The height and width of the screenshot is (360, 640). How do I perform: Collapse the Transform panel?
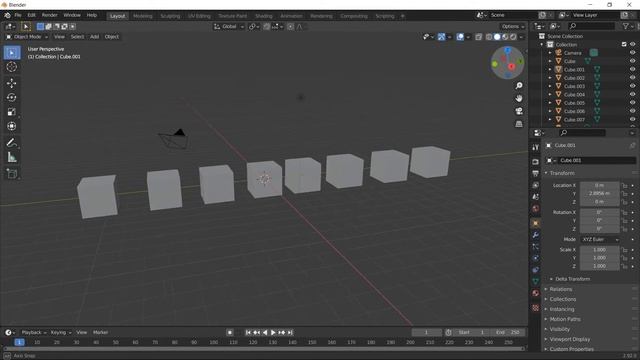click(x=562, y=173)
